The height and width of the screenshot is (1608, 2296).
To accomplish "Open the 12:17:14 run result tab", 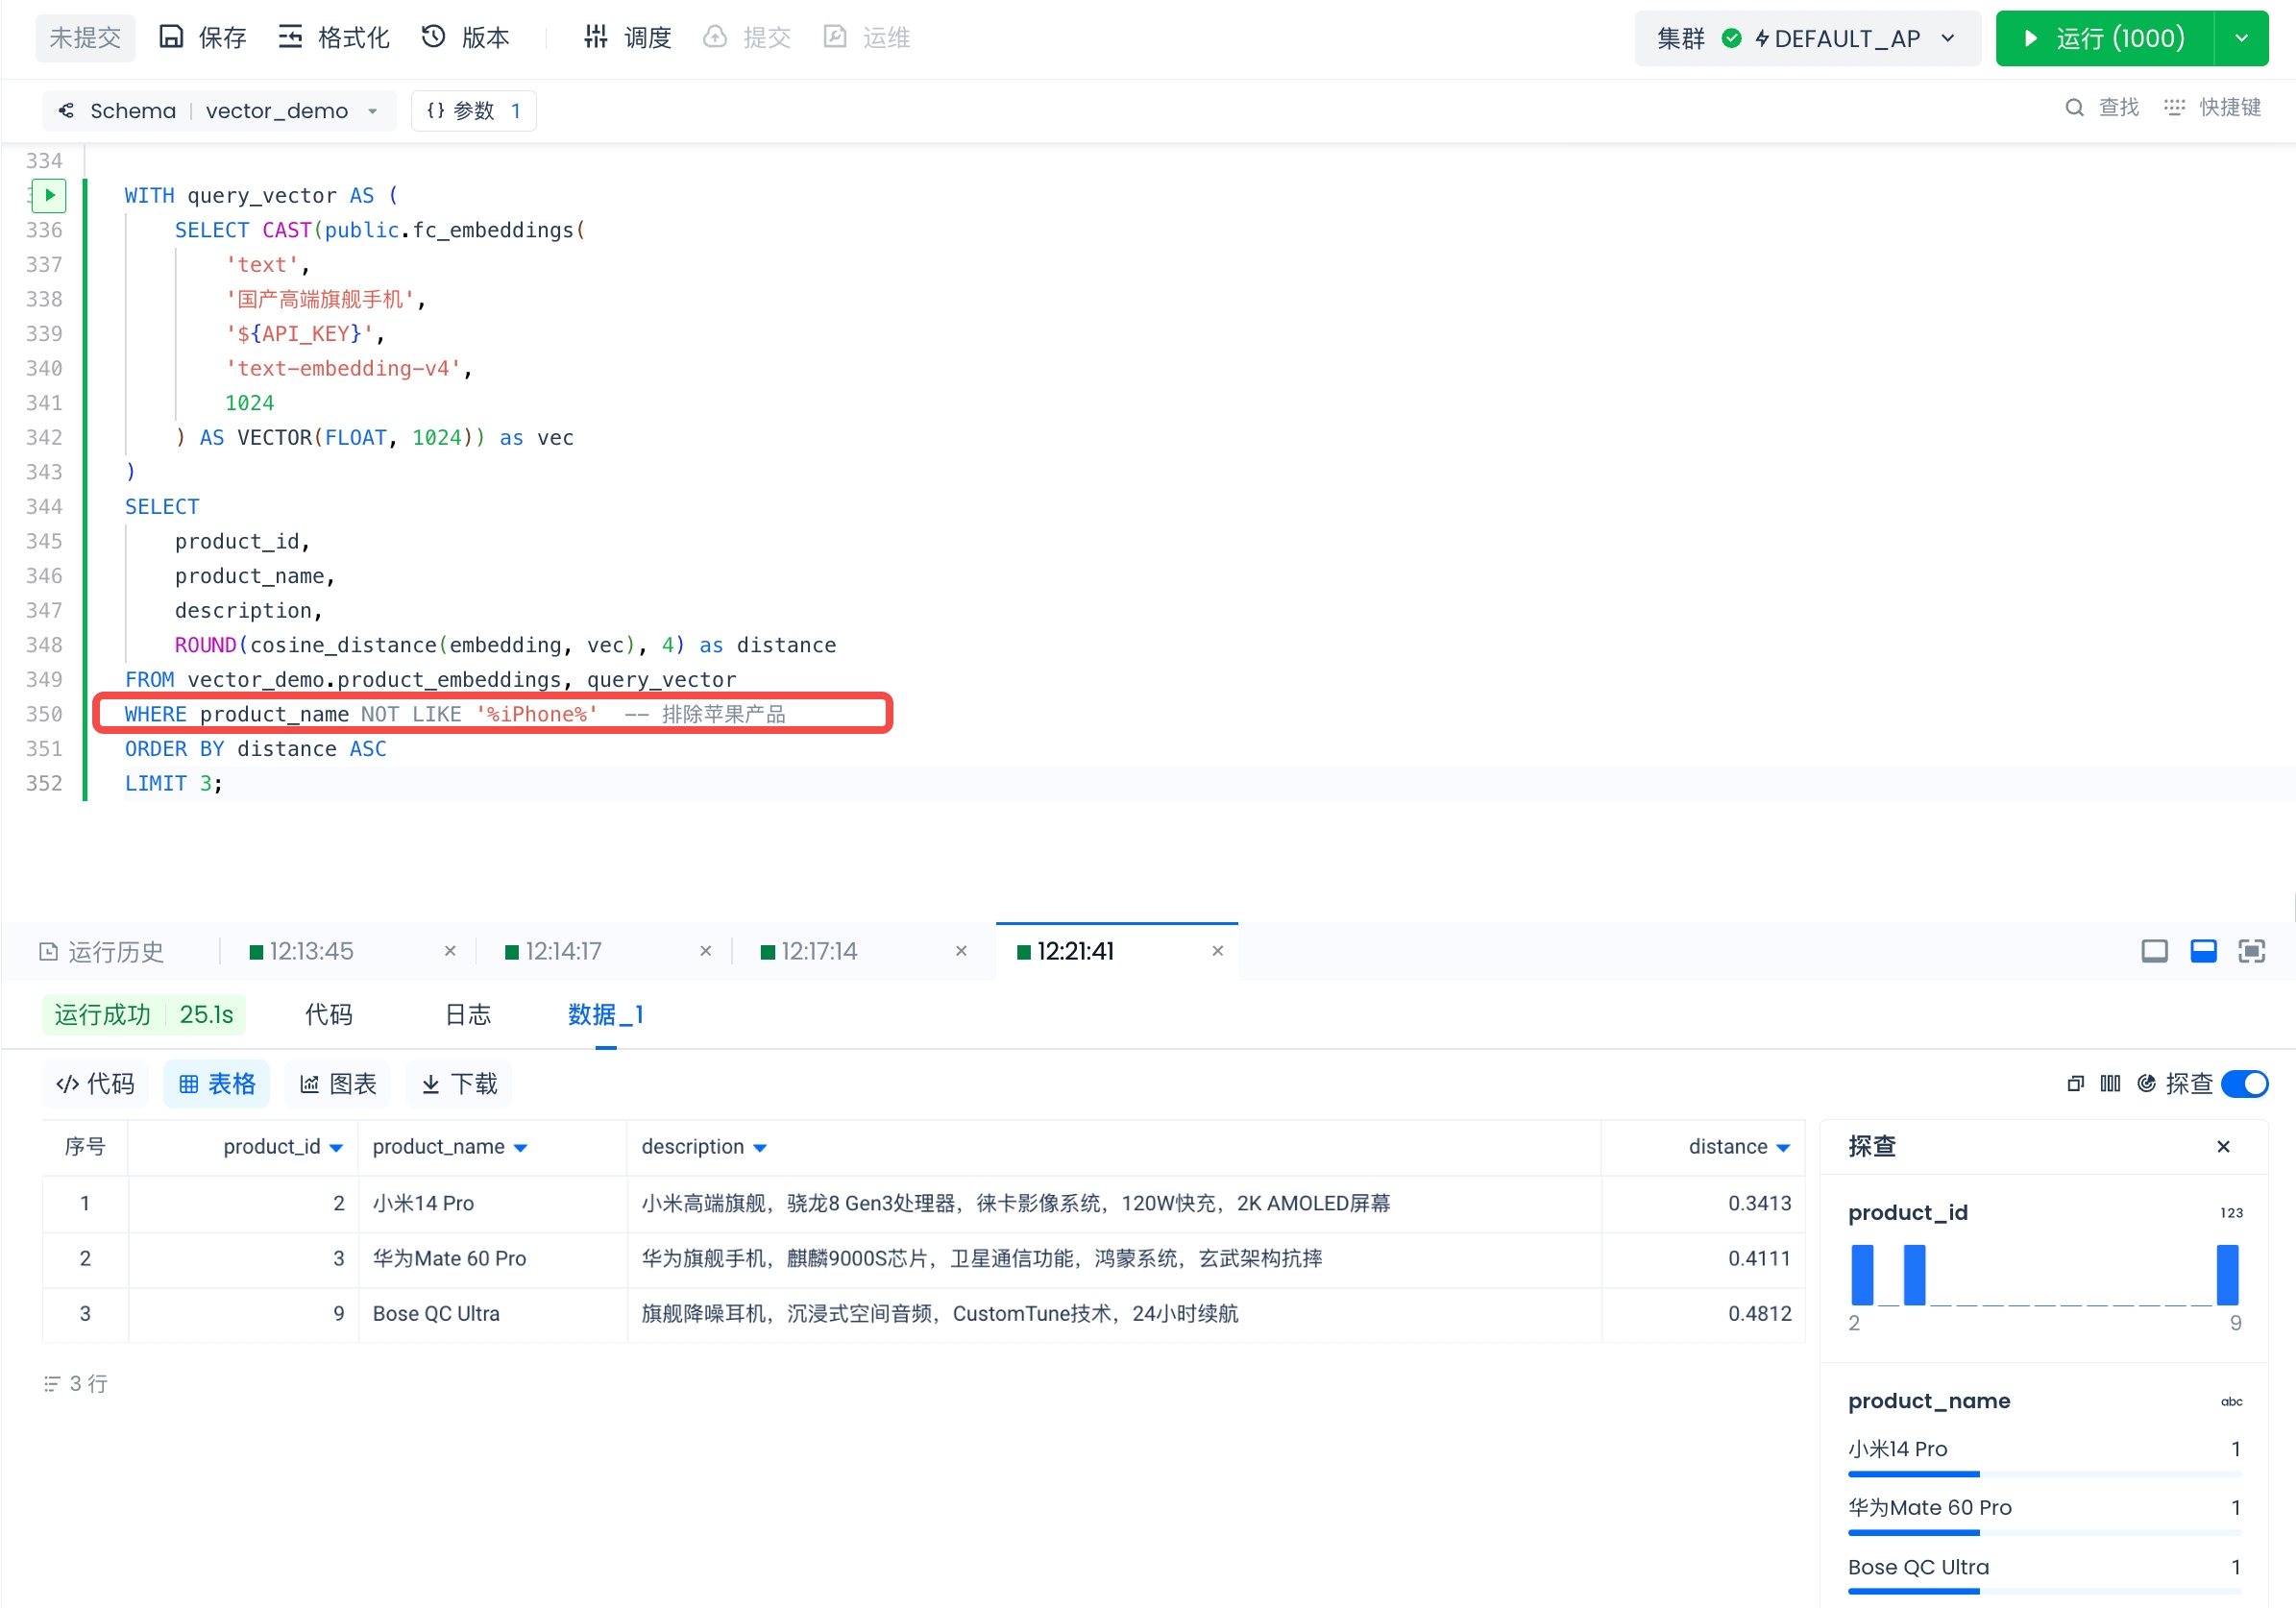I will [819, 951].
